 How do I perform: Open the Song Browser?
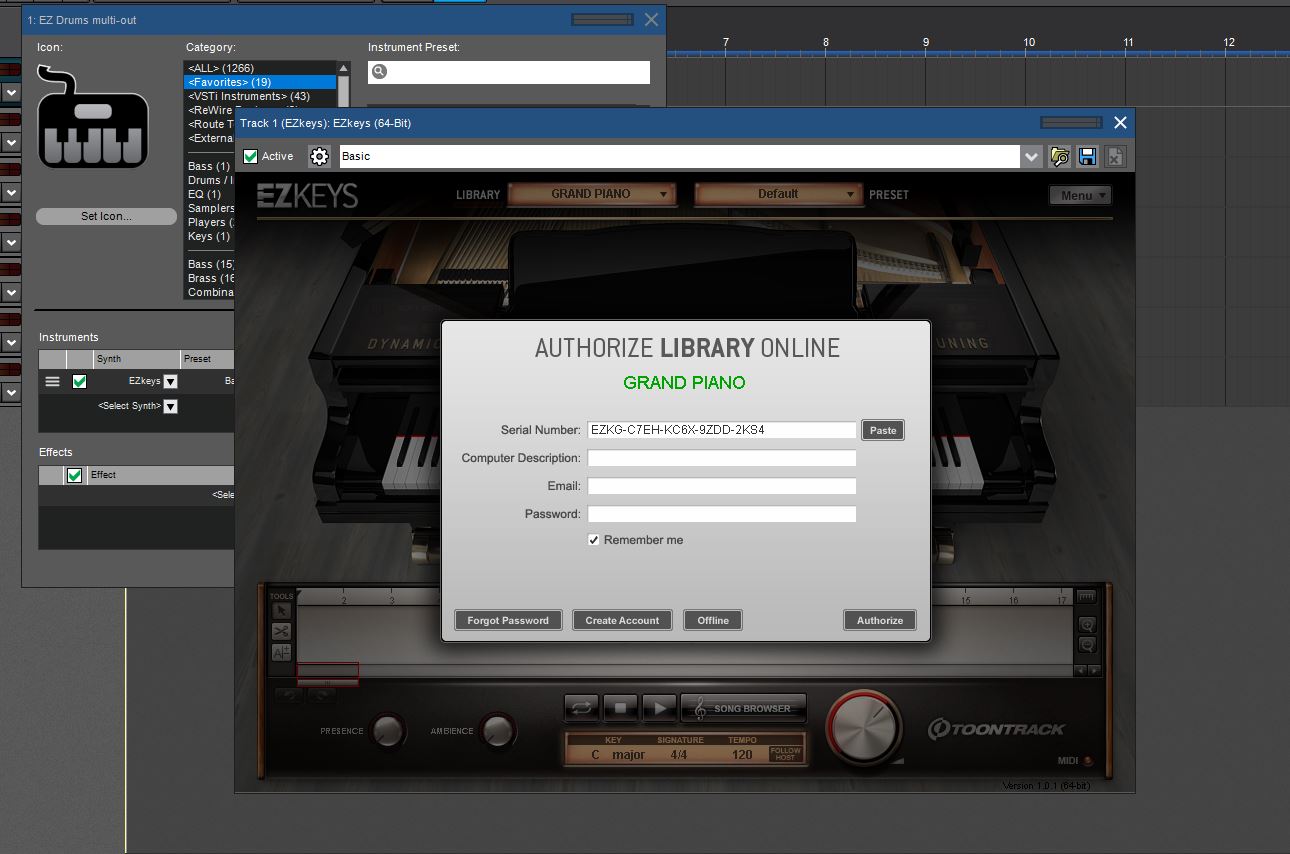pos(743,708)
